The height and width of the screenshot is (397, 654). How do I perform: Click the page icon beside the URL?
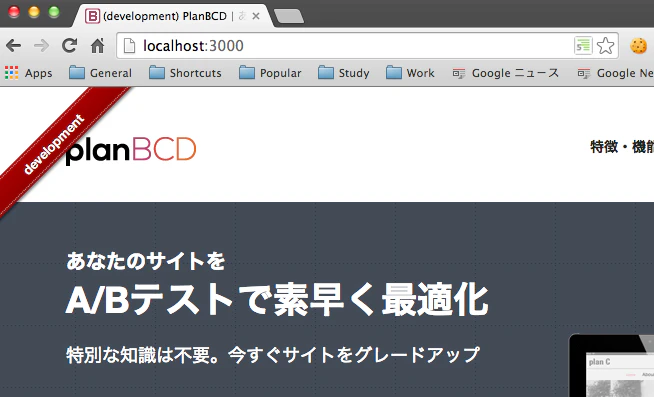point(129,45)
